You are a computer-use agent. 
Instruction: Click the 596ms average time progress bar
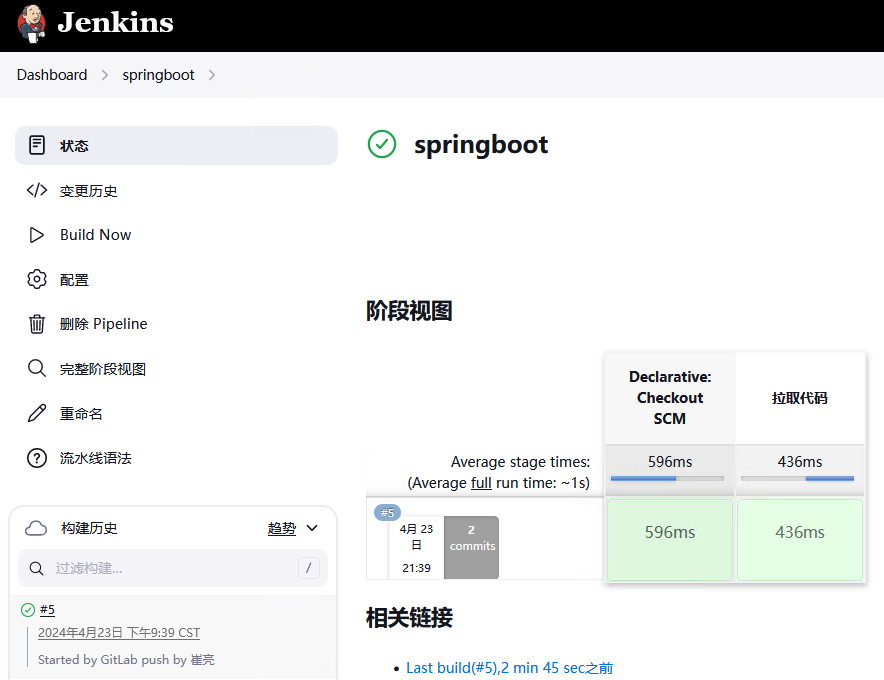(x=668, y=479)
